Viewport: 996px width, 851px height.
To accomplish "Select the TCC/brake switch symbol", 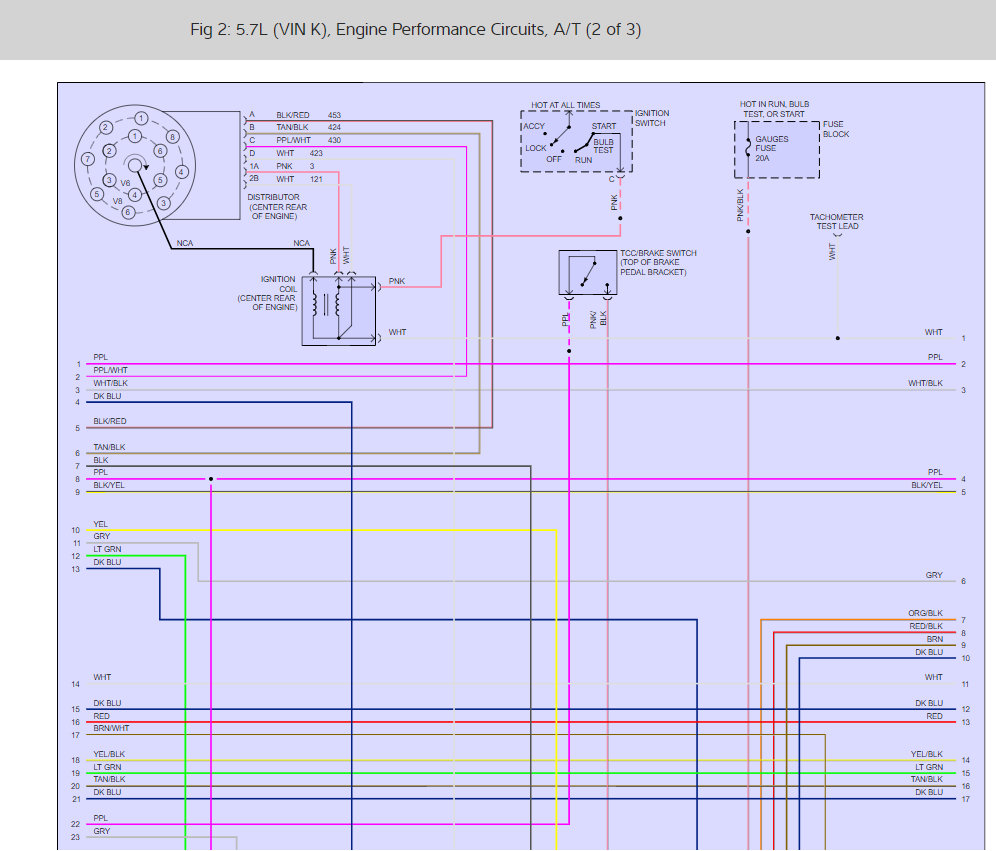I will tap(587, 273).
